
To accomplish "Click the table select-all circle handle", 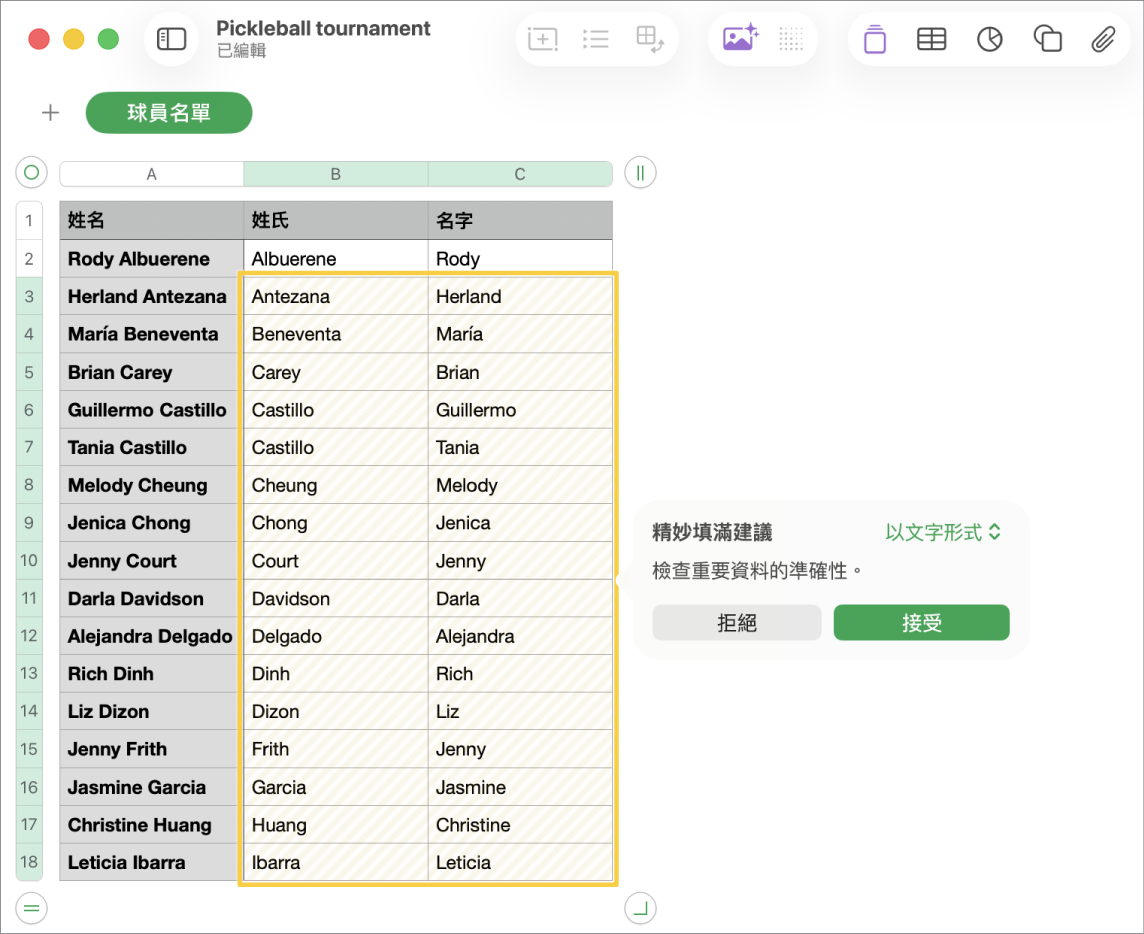I will click(31, 173).
